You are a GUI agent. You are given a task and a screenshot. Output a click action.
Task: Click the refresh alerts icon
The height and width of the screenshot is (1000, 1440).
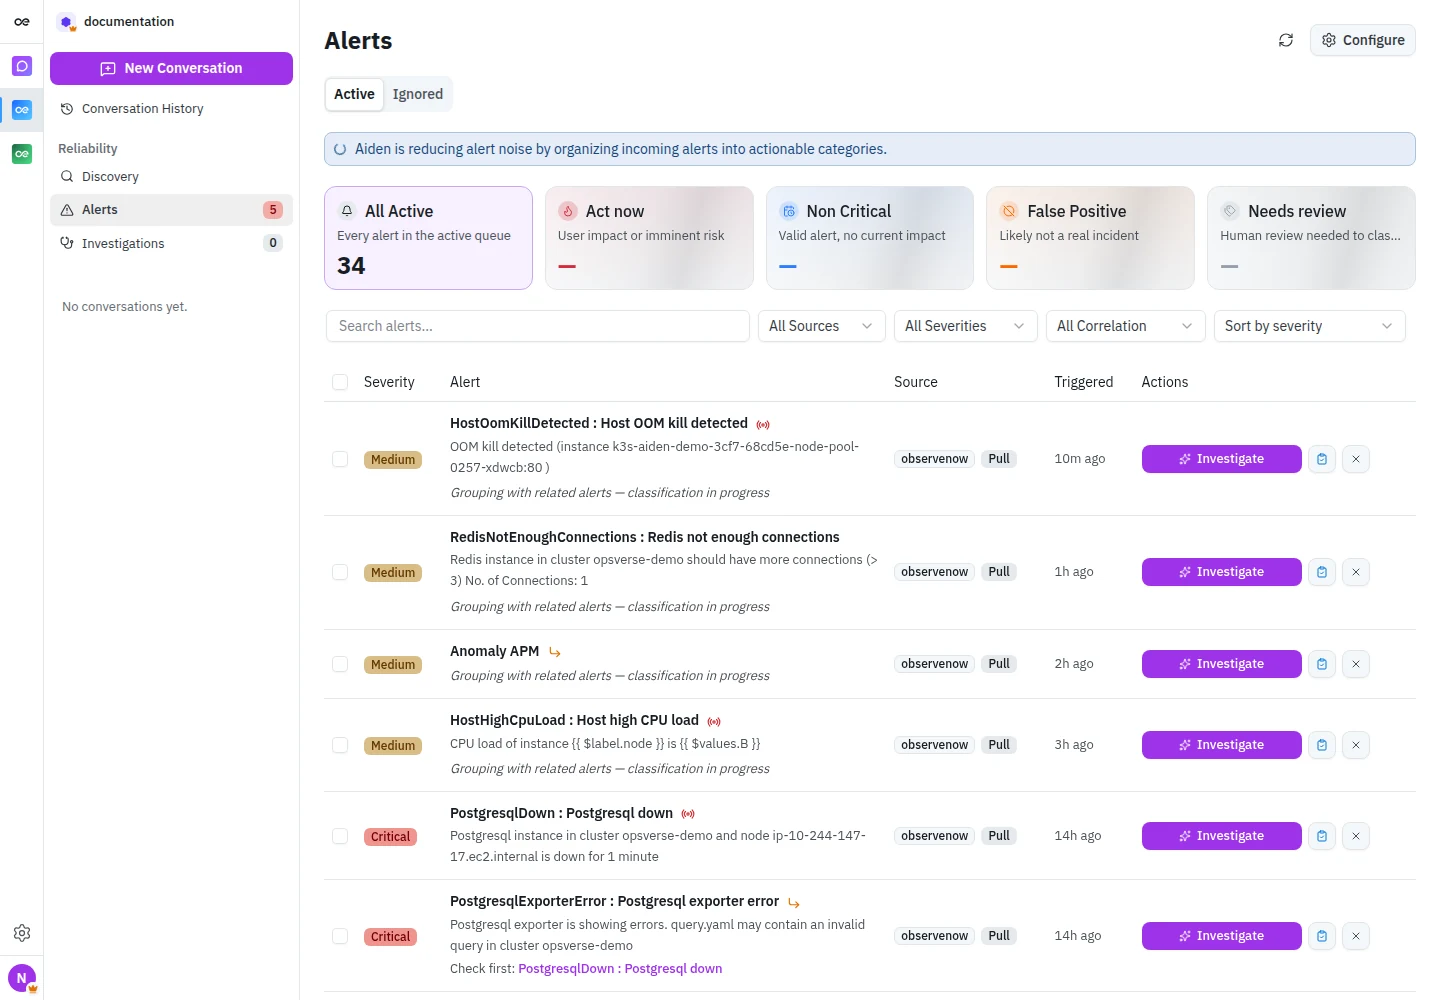[1286, 40]
